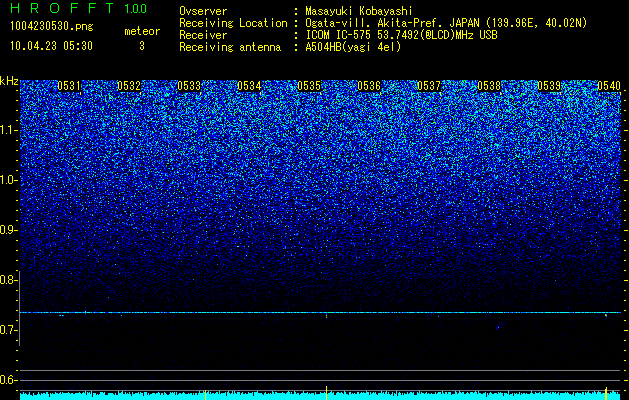The image size is (629, 400).
Task: Click the yellow meteor marker below 0535
Action: click(x=327, y=392)
